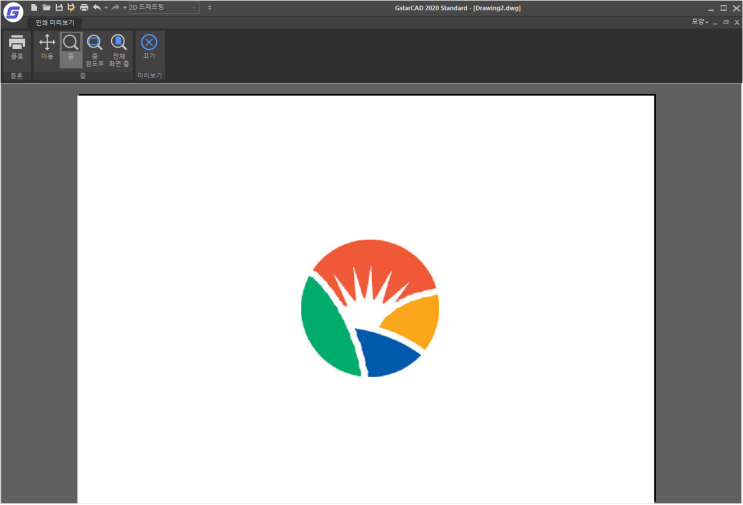This screenshot has width=743, height=505.
Task: Save the drawing with the floppy icon
Action: [x=59, y=7]
